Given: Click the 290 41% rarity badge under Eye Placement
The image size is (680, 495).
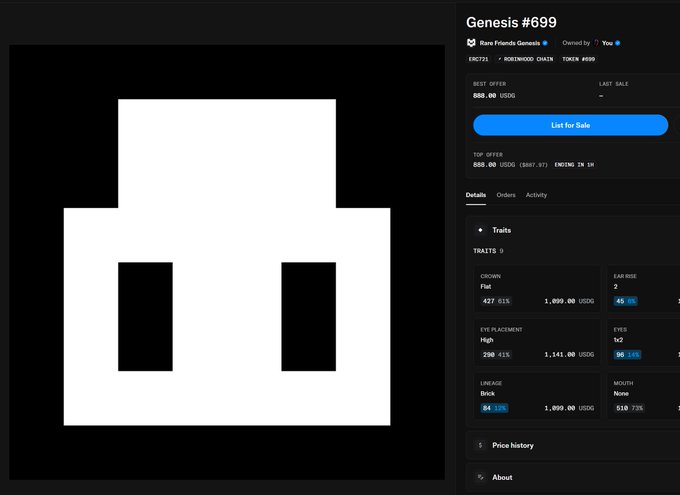Looking at the screenshot, I should tap(496, 354).
